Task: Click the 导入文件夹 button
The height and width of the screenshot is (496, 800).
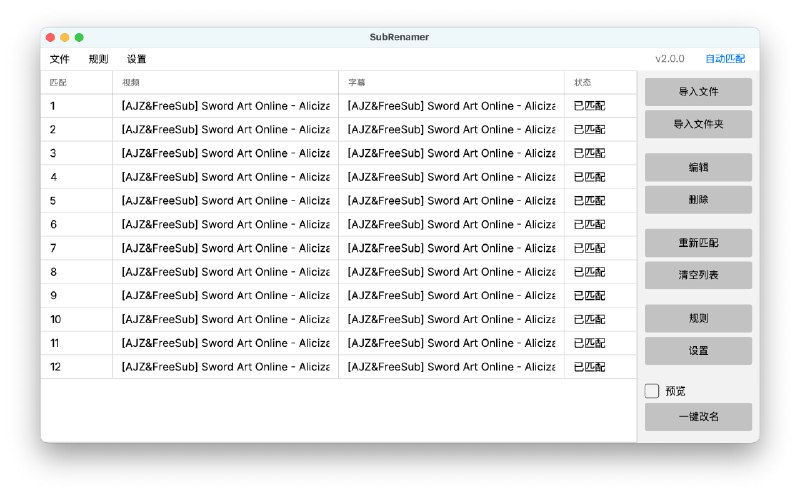Action: pyautogui.click(x=698, y=125)
